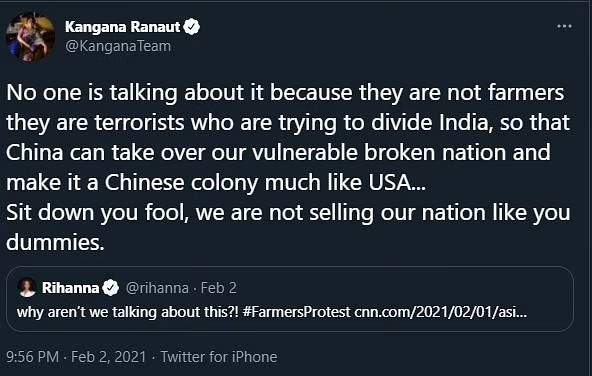Click the line 'Sit down you fool'
This screenshot has height=376, width=592.
(97, 213)
